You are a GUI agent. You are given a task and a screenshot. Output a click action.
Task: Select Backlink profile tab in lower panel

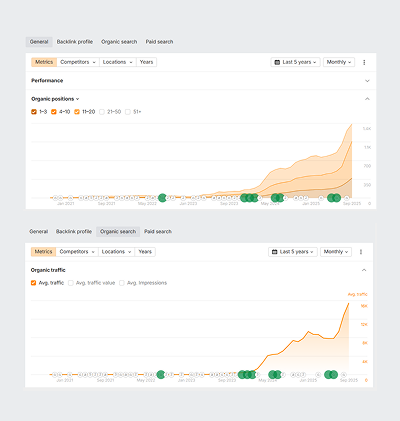pos(74,231)
